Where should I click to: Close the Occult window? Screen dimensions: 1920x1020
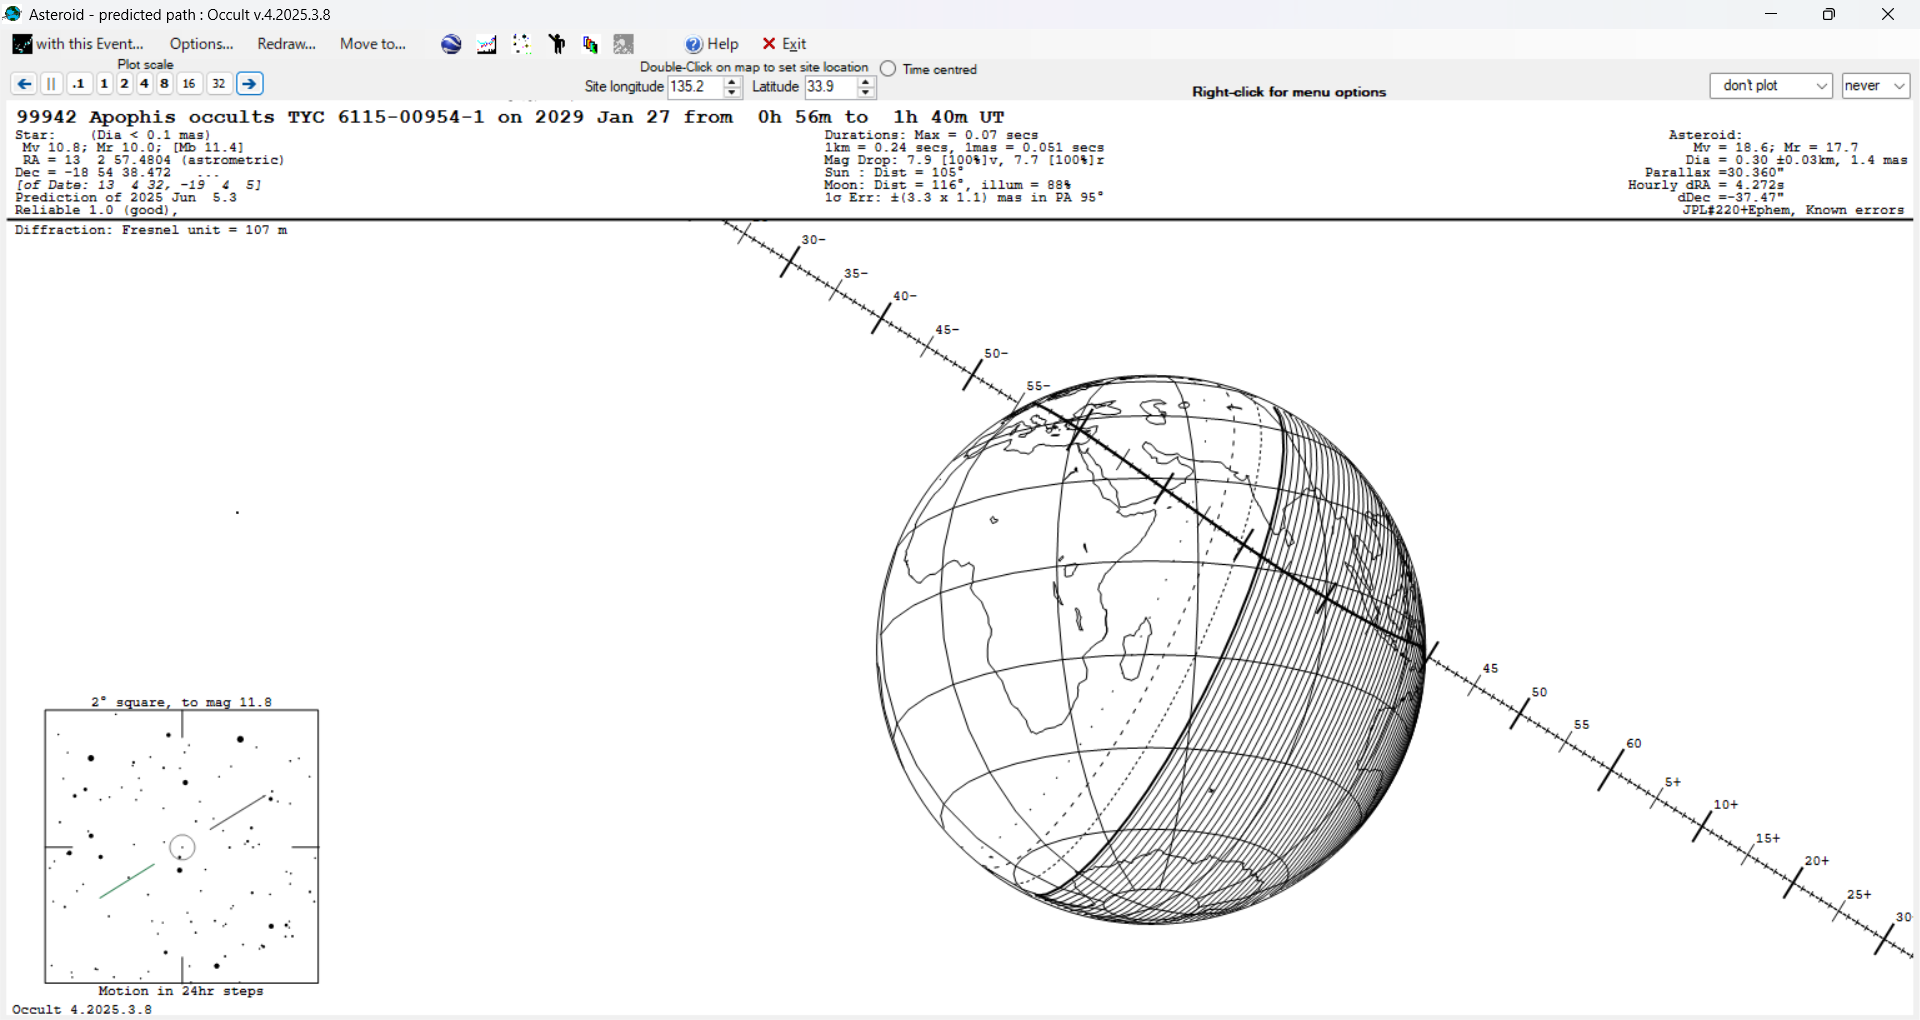1888,14
